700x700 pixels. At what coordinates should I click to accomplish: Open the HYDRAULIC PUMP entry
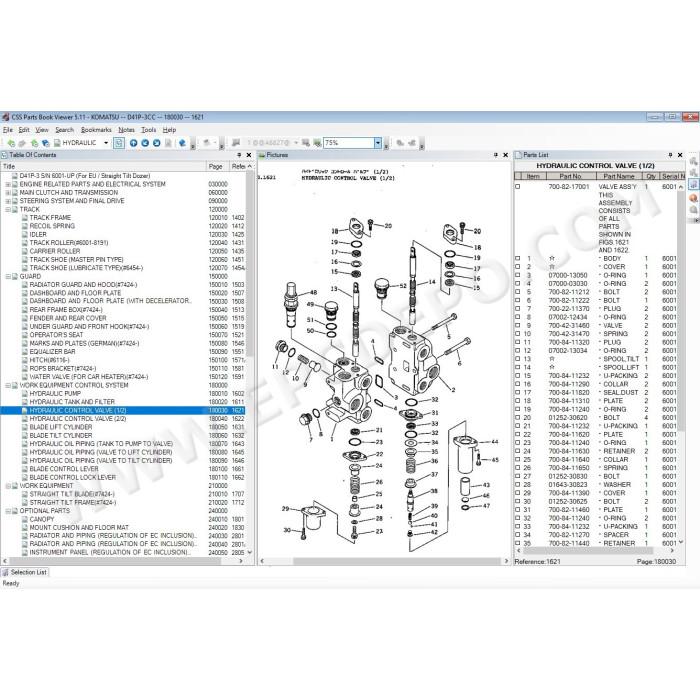(x=55, y=394)
